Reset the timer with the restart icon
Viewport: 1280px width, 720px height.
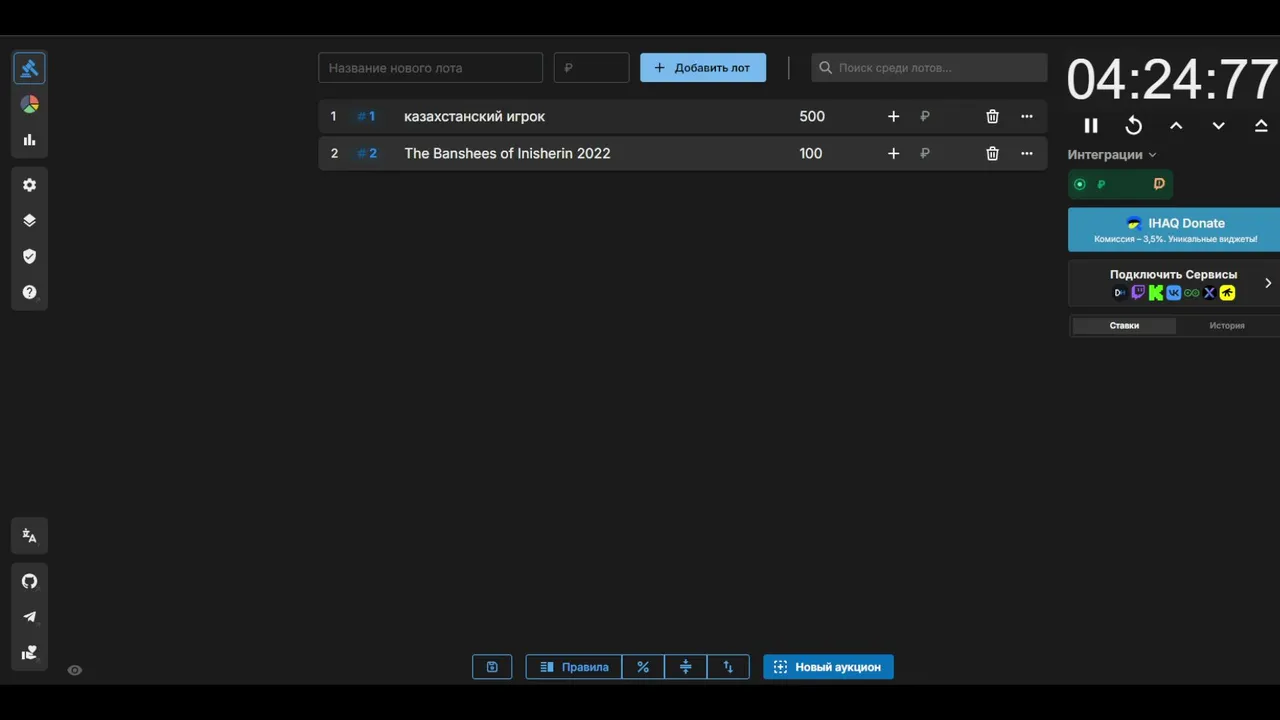pos(1134,126)
